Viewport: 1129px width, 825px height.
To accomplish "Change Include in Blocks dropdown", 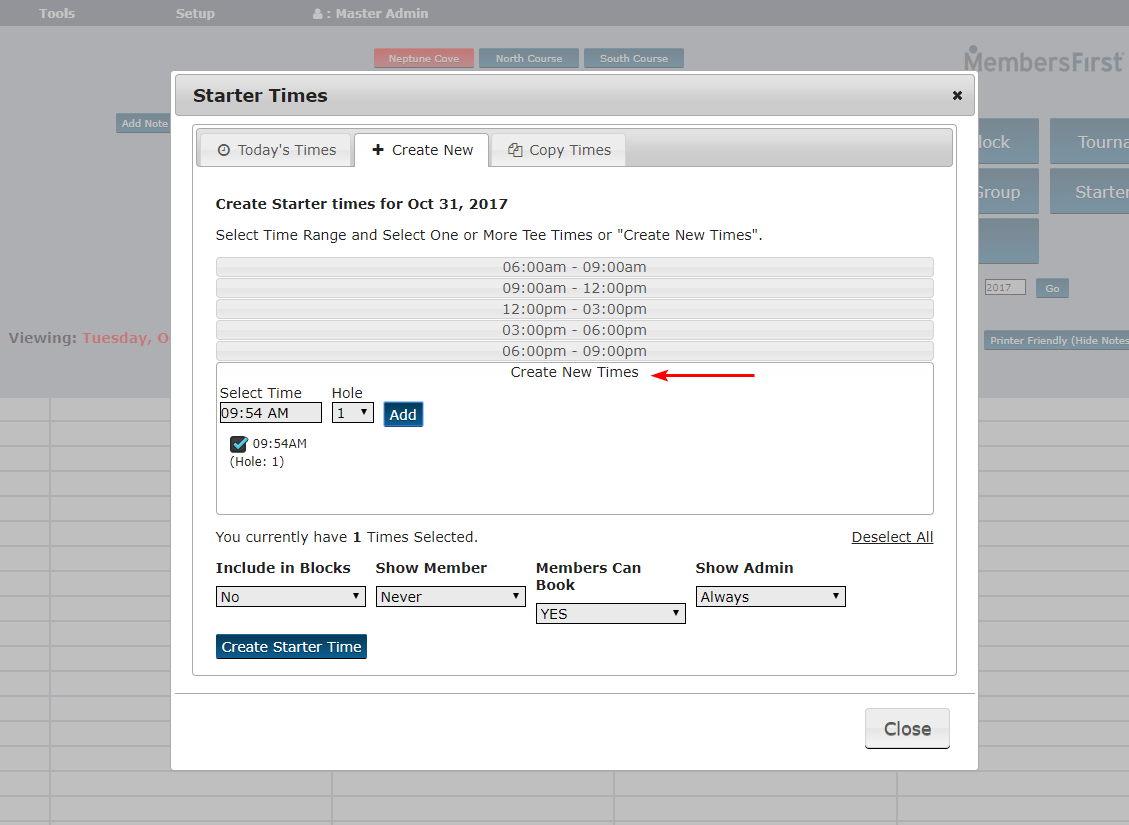I will [x=290, y=596].
